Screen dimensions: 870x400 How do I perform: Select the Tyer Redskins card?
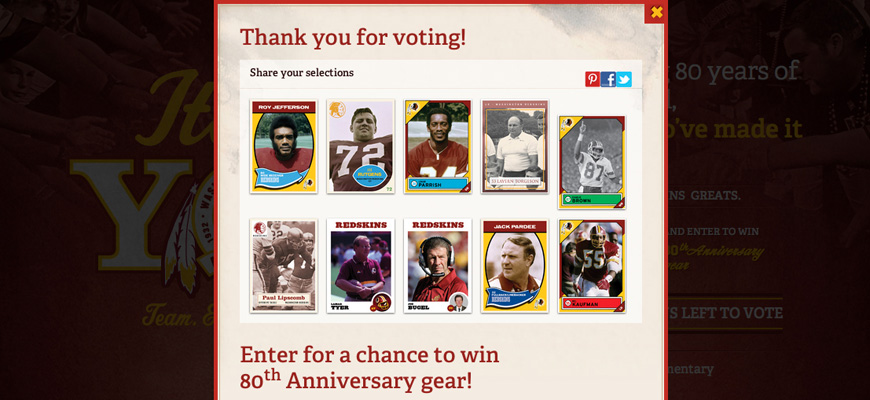(x=361, y=266)
